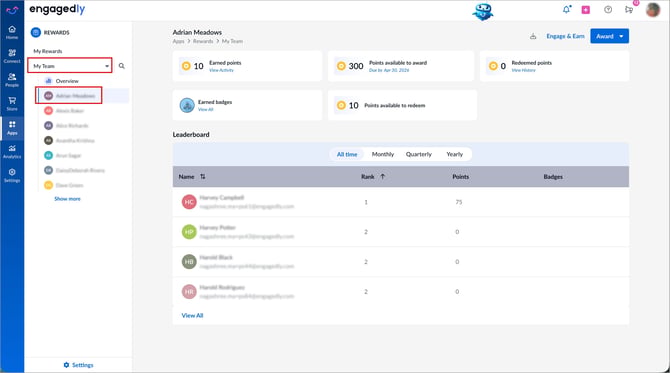Click the Badges column header
Image resolution: width=670 pixels, height=373 pixels.
553,176
